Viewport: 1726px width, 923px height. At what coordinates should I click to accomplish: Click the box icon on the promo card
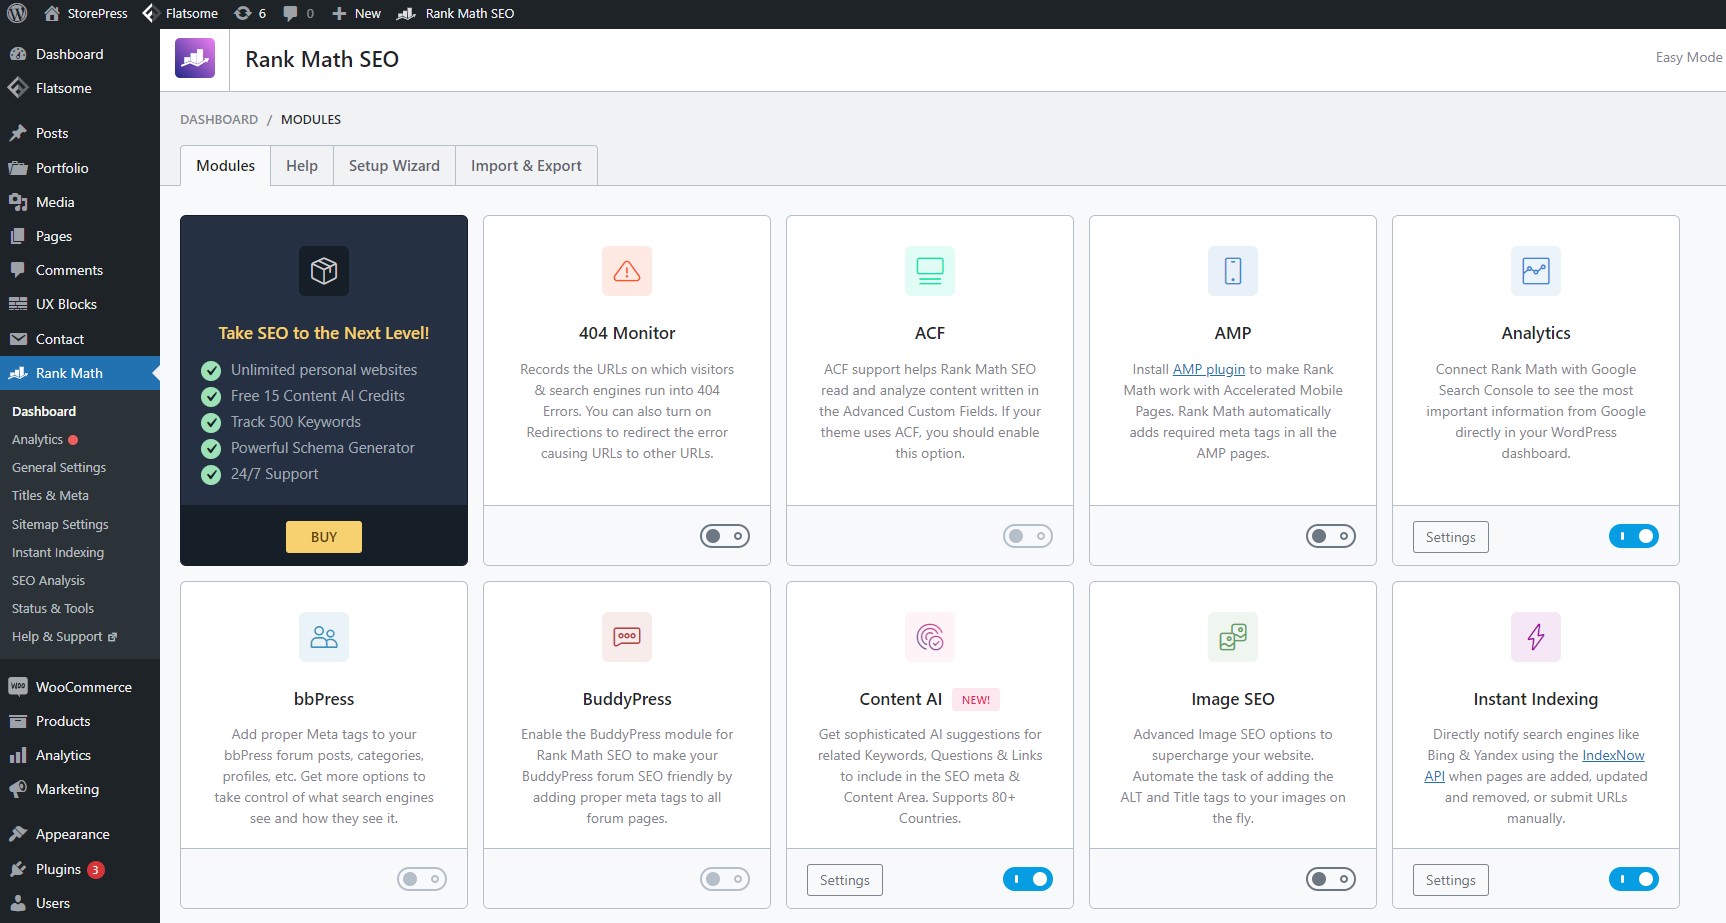(324, 271)
